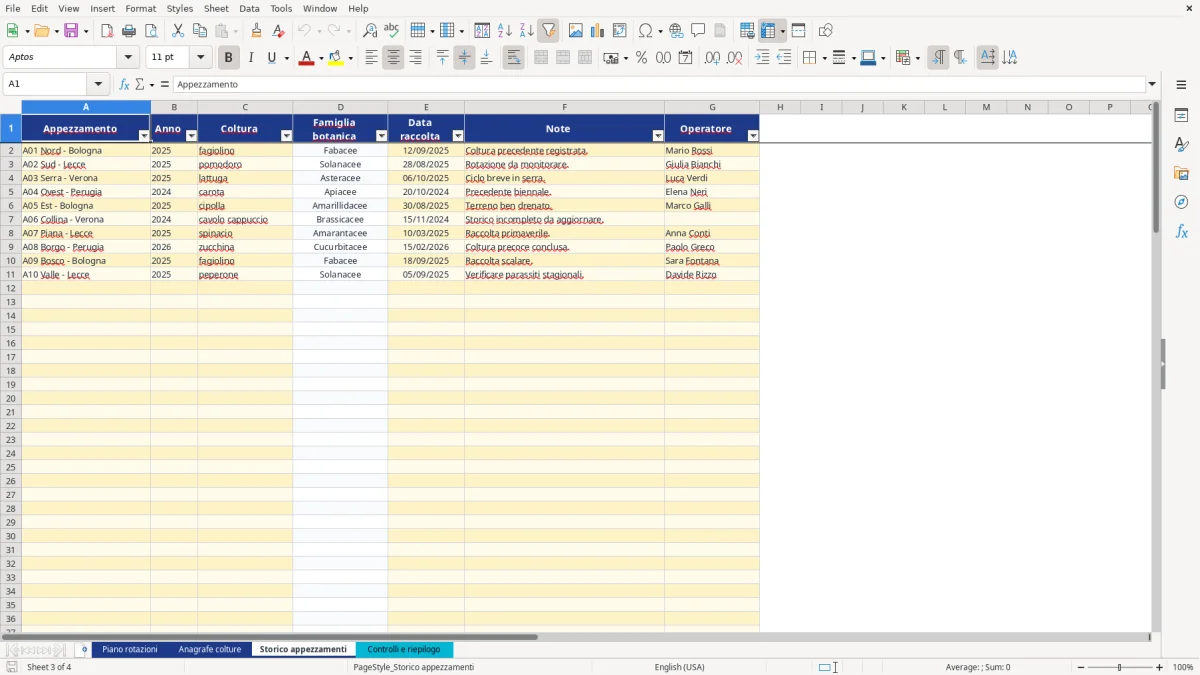Open the Data menu
1200x675 pixels.
tap(249, 8)
